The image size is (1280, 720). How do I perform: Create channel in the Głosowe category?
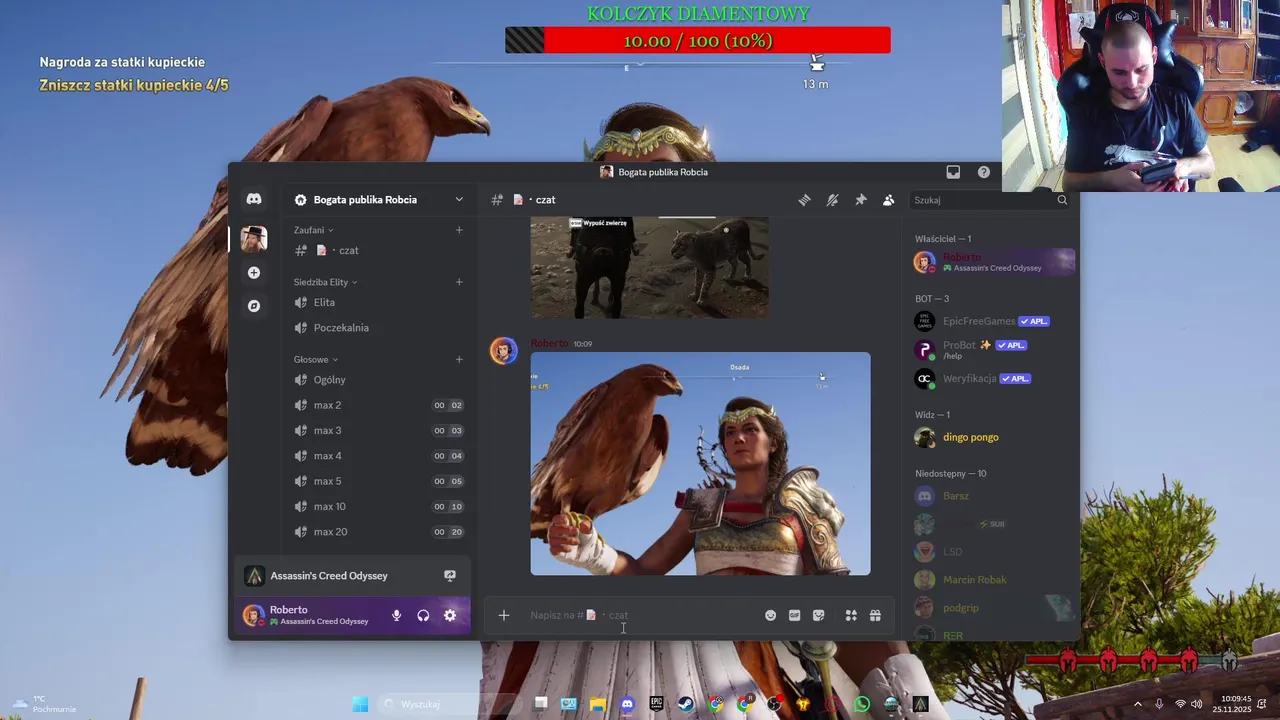(459, 359)
